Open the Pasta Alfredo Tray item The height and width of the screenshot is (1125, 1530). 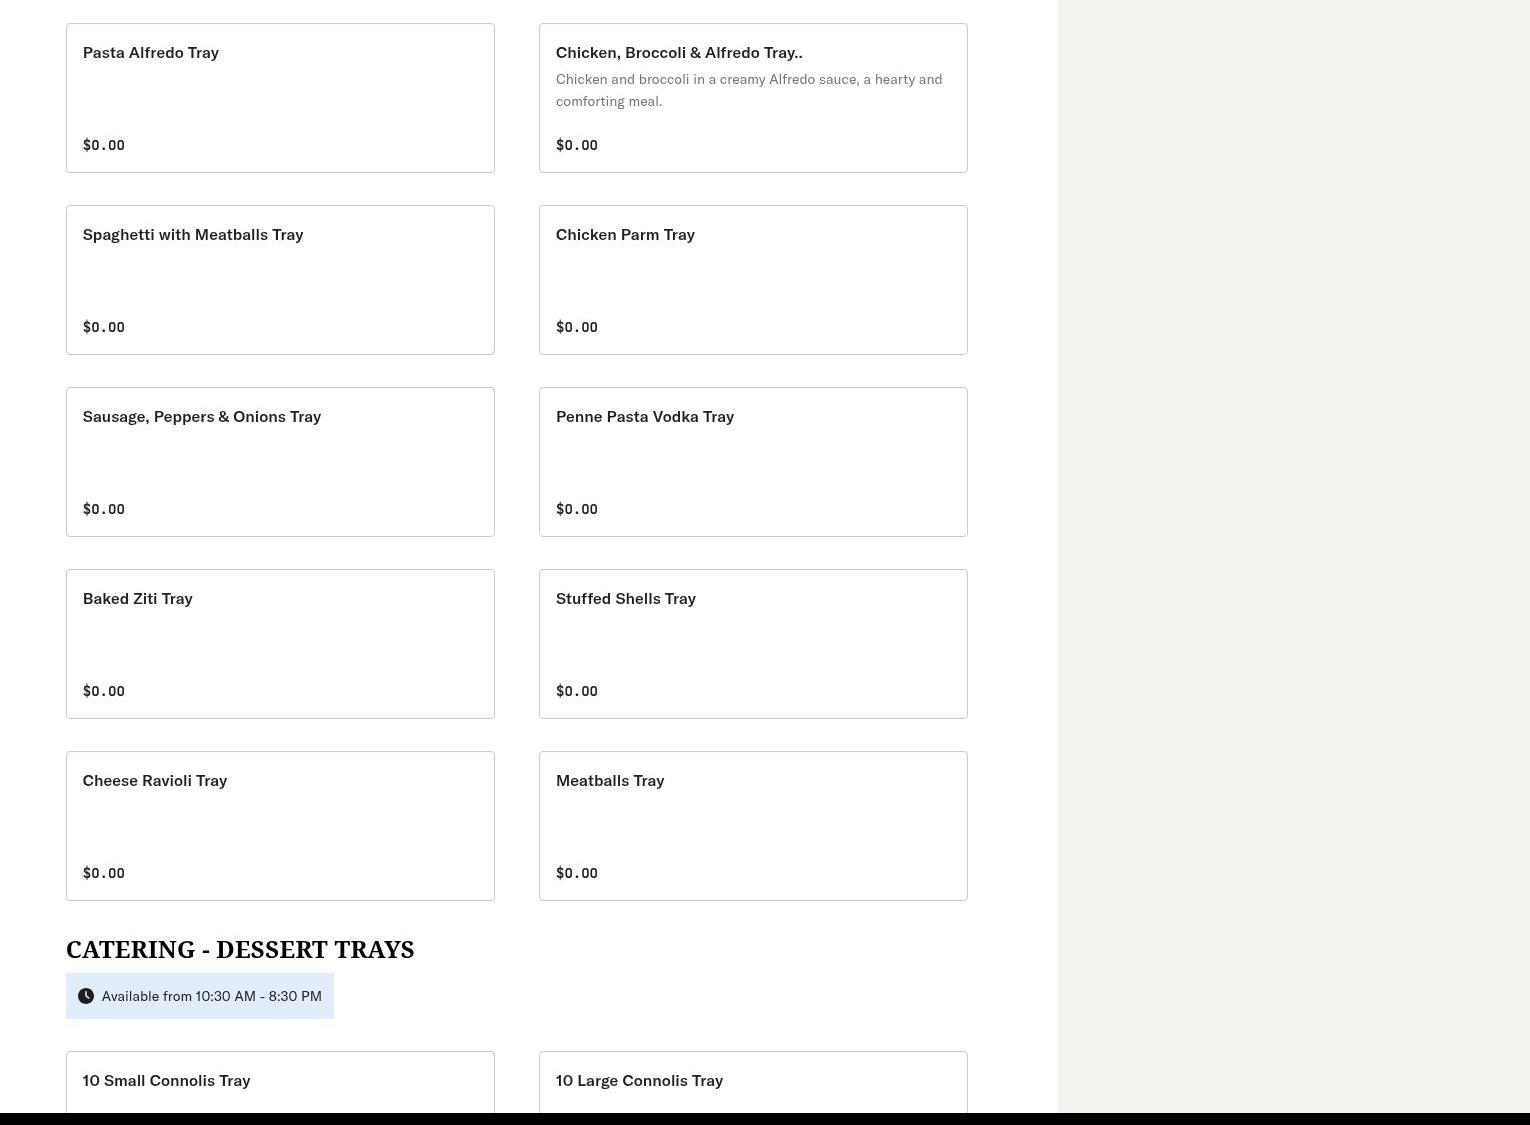pyautogui.click(x=280, y=98)
